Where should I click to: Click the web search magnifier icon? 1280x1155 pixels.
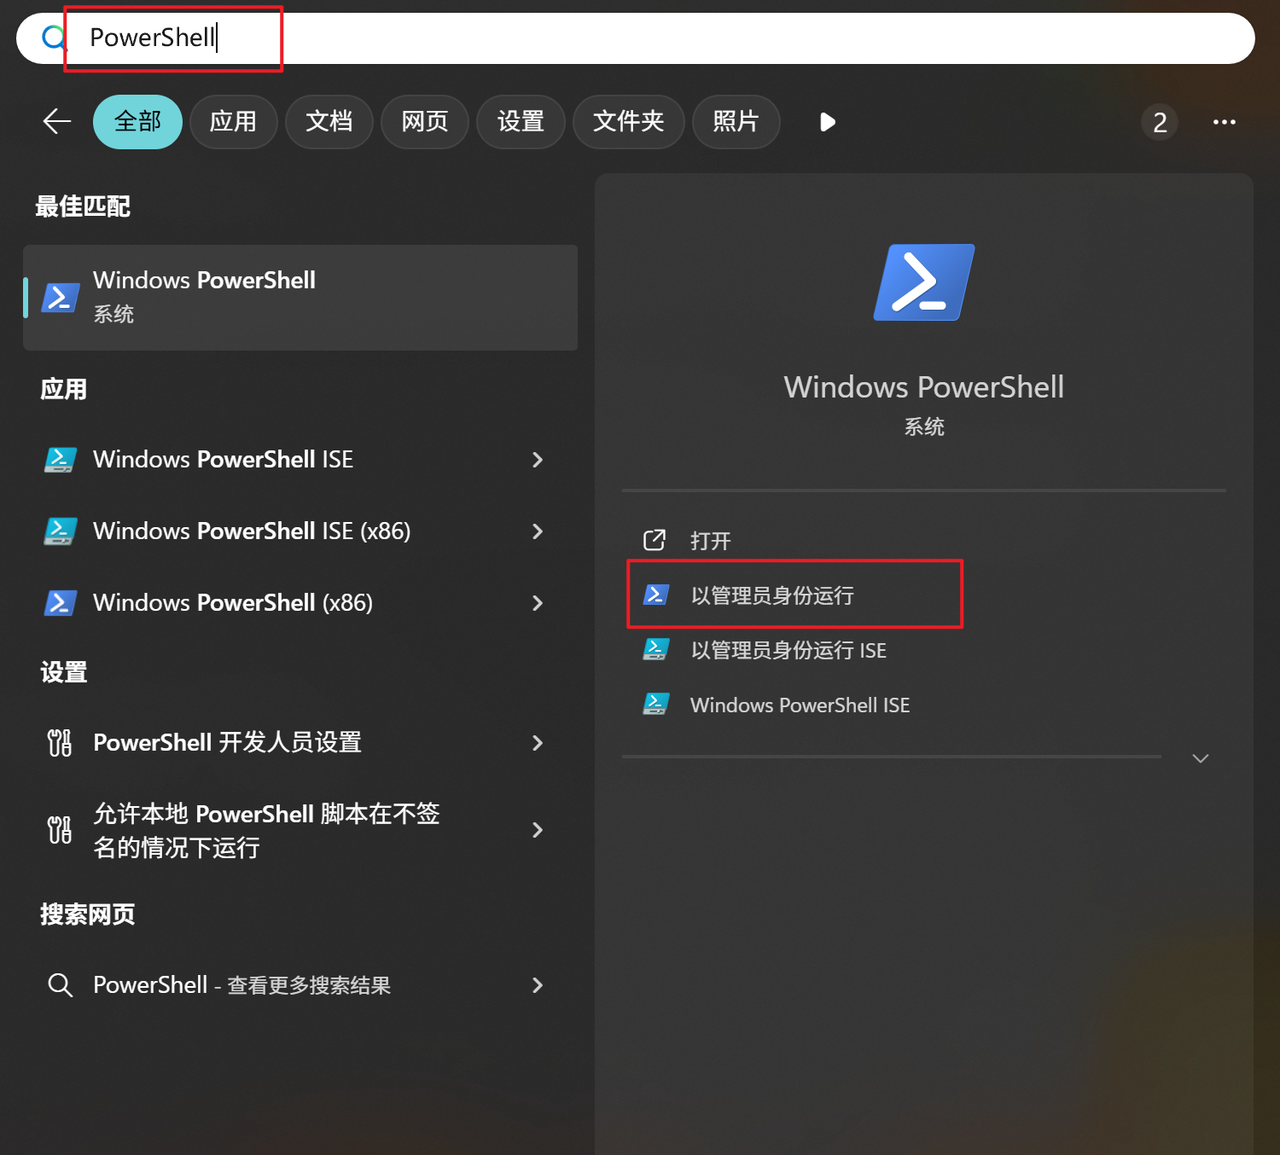pos(60,985)
